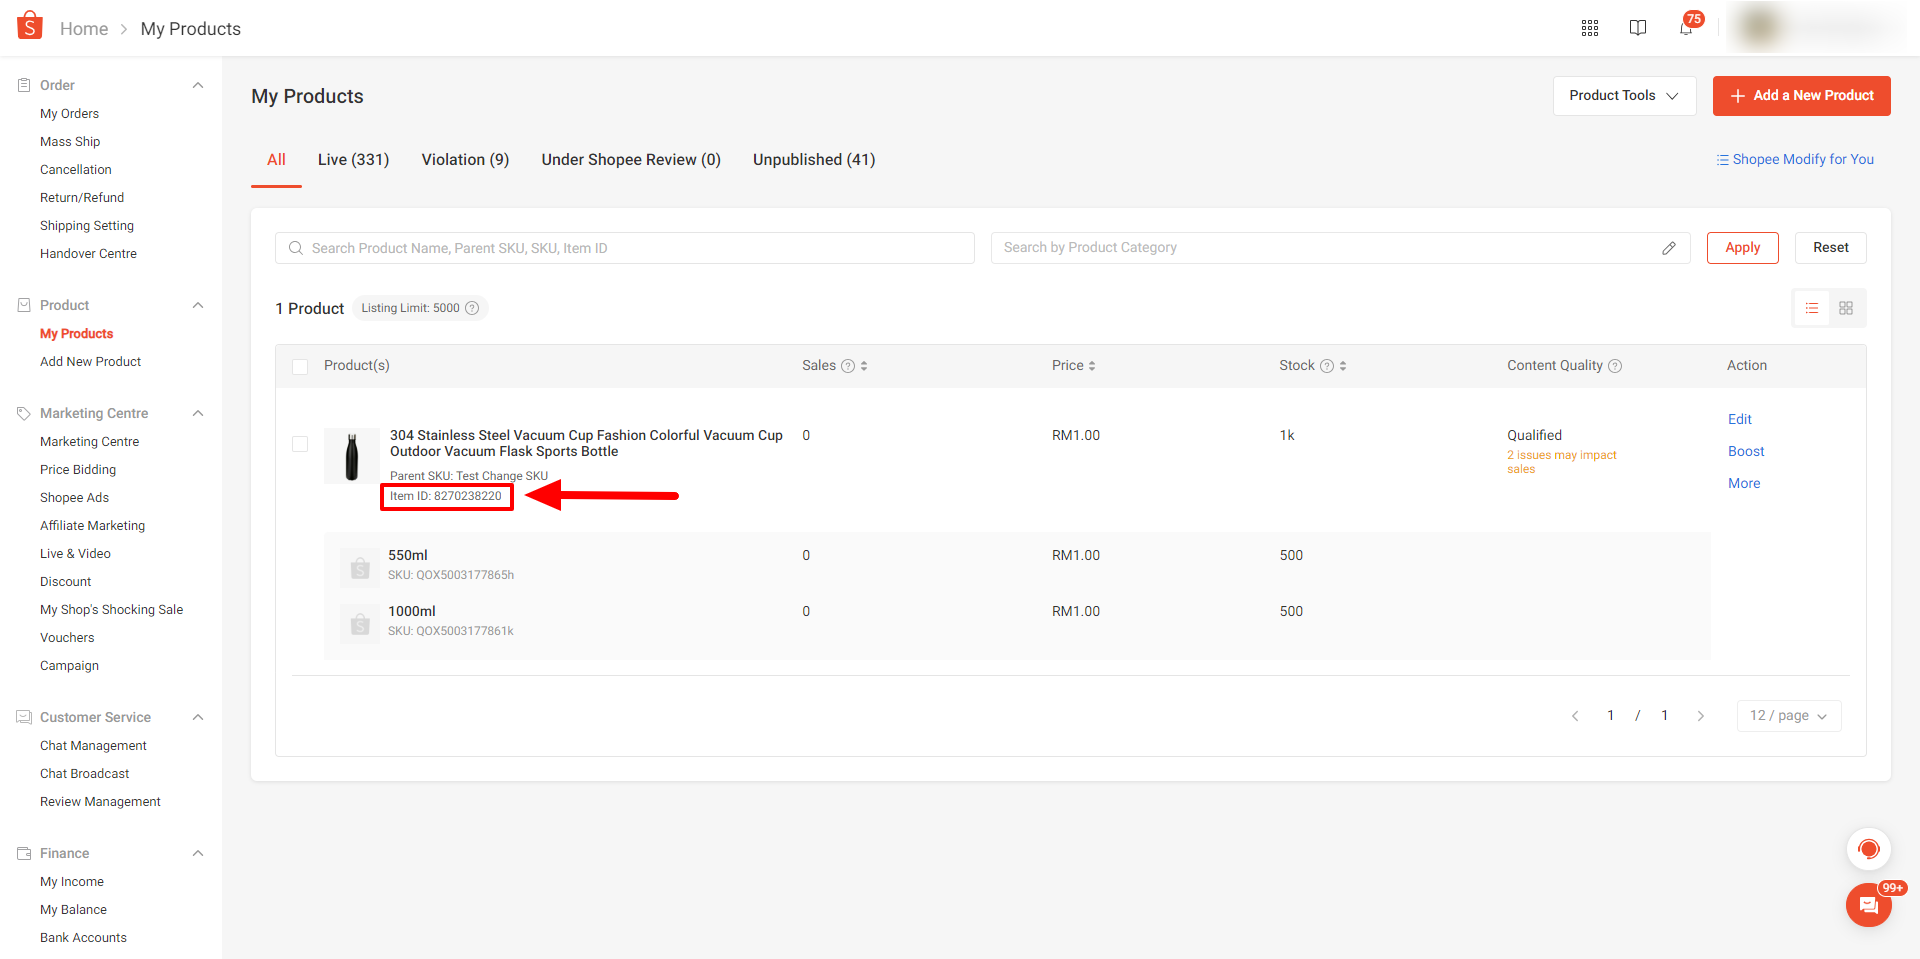This screenshot has height=959, width=1920.
Task: Collapse the Finance sidebar section
Action: 198,853
